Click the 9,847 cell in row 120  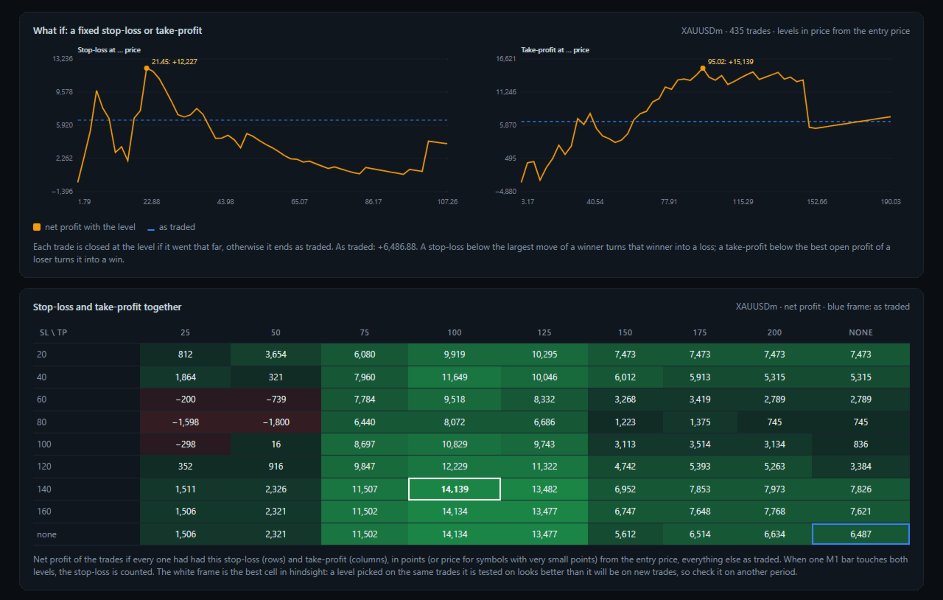[x=364, y=467]
